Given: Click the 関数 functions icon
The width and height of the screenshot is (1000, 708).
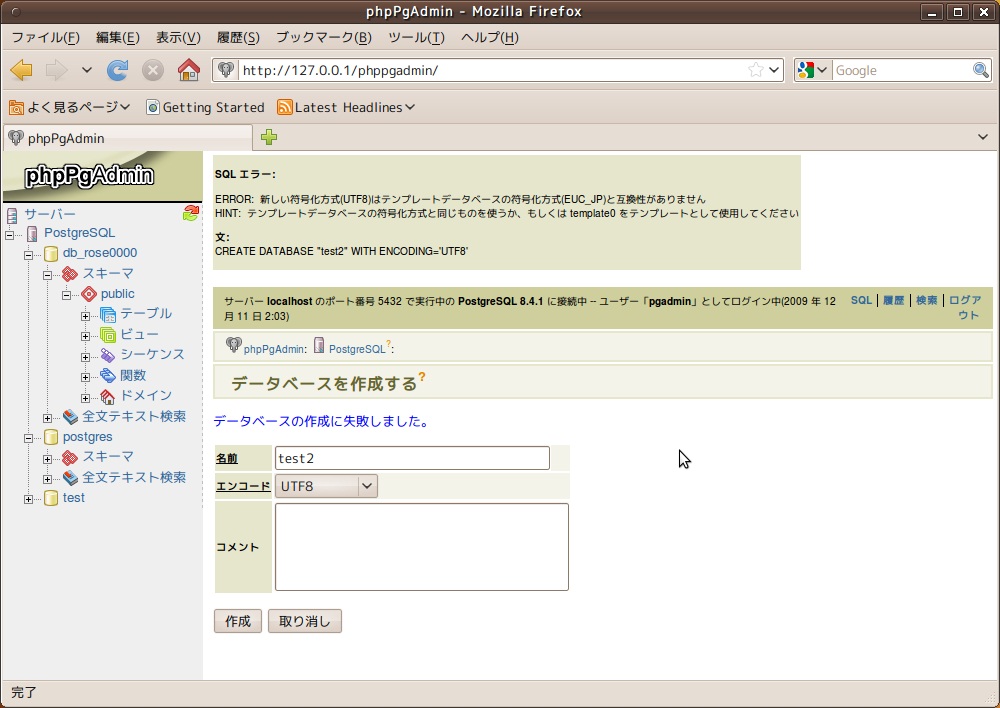Looking at the screenshot, I should coord(108,376).
